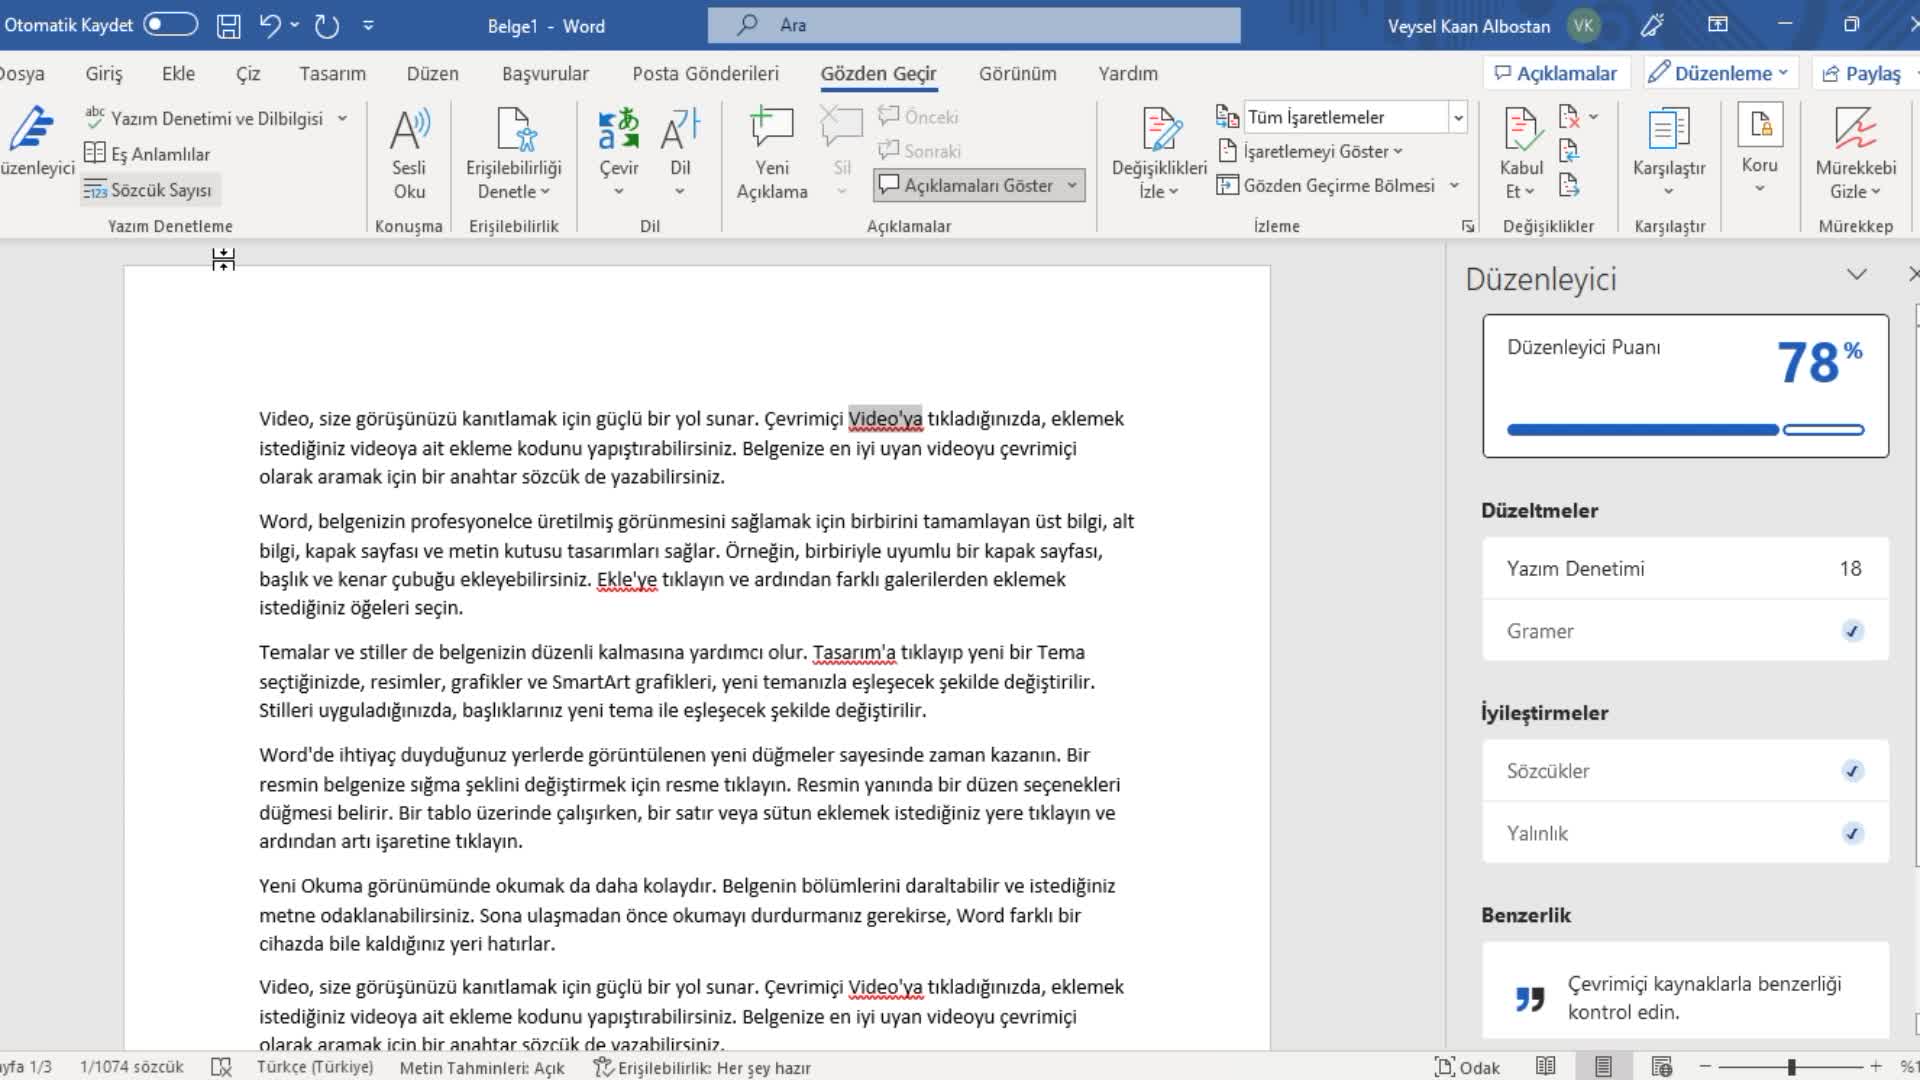Open the Posta Gönderileri tab

coord(705,73)
